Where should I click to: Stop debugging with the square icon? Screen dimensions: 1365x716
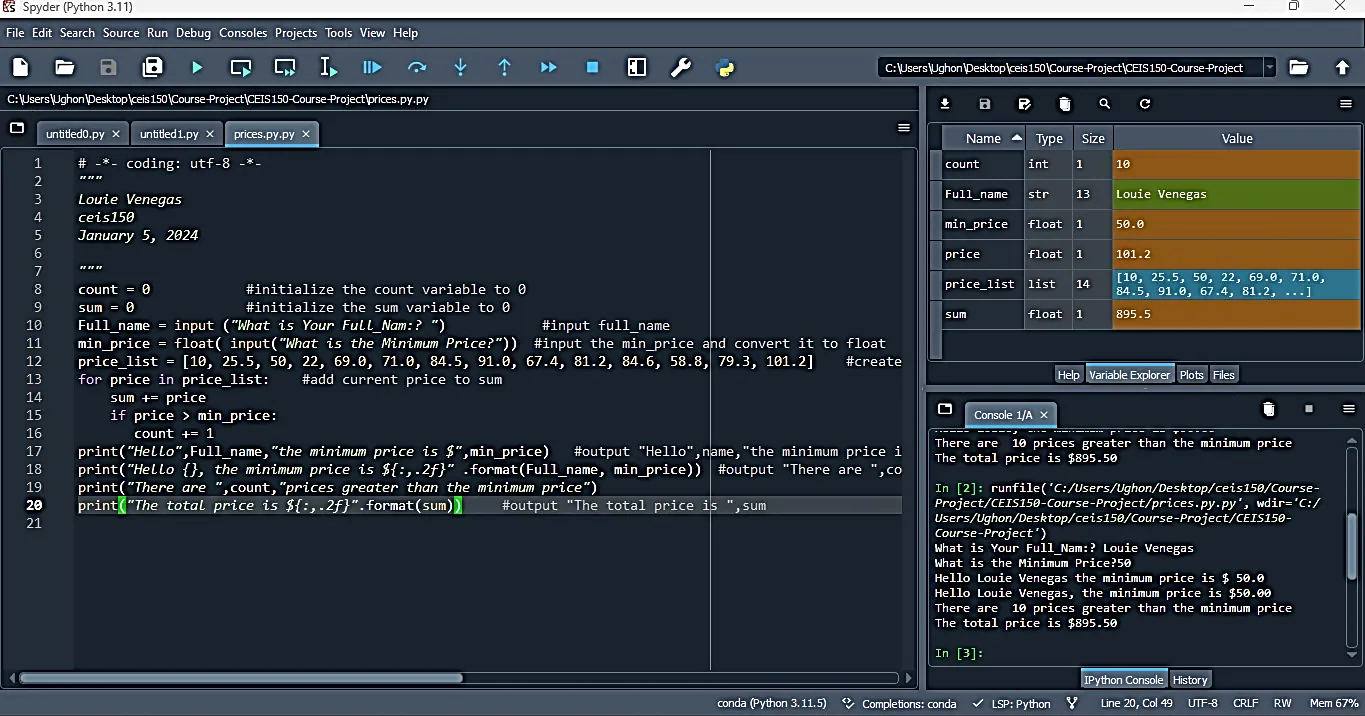pos(592,67)
